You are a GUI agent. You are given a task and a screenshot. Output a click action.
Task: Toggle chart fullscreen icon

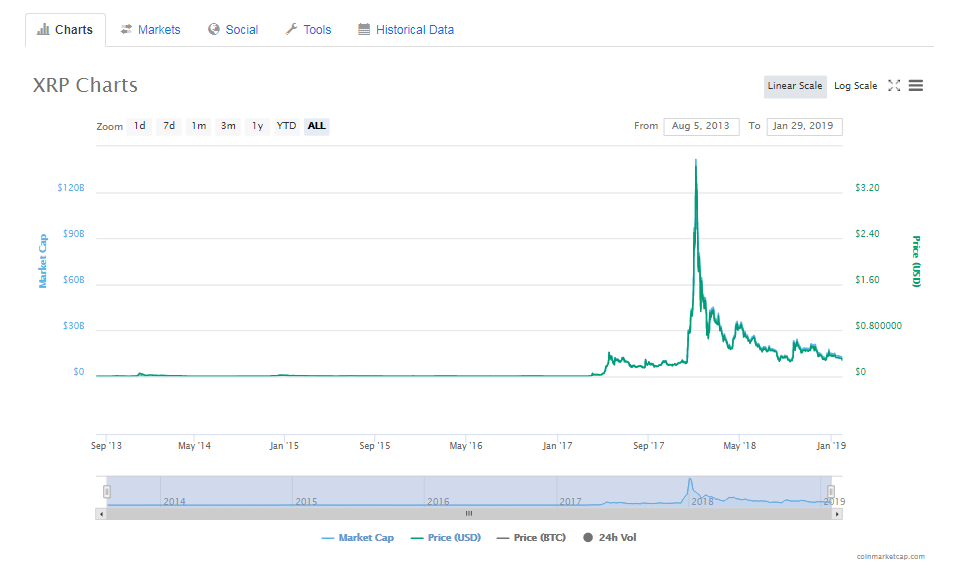click(894, 86)
